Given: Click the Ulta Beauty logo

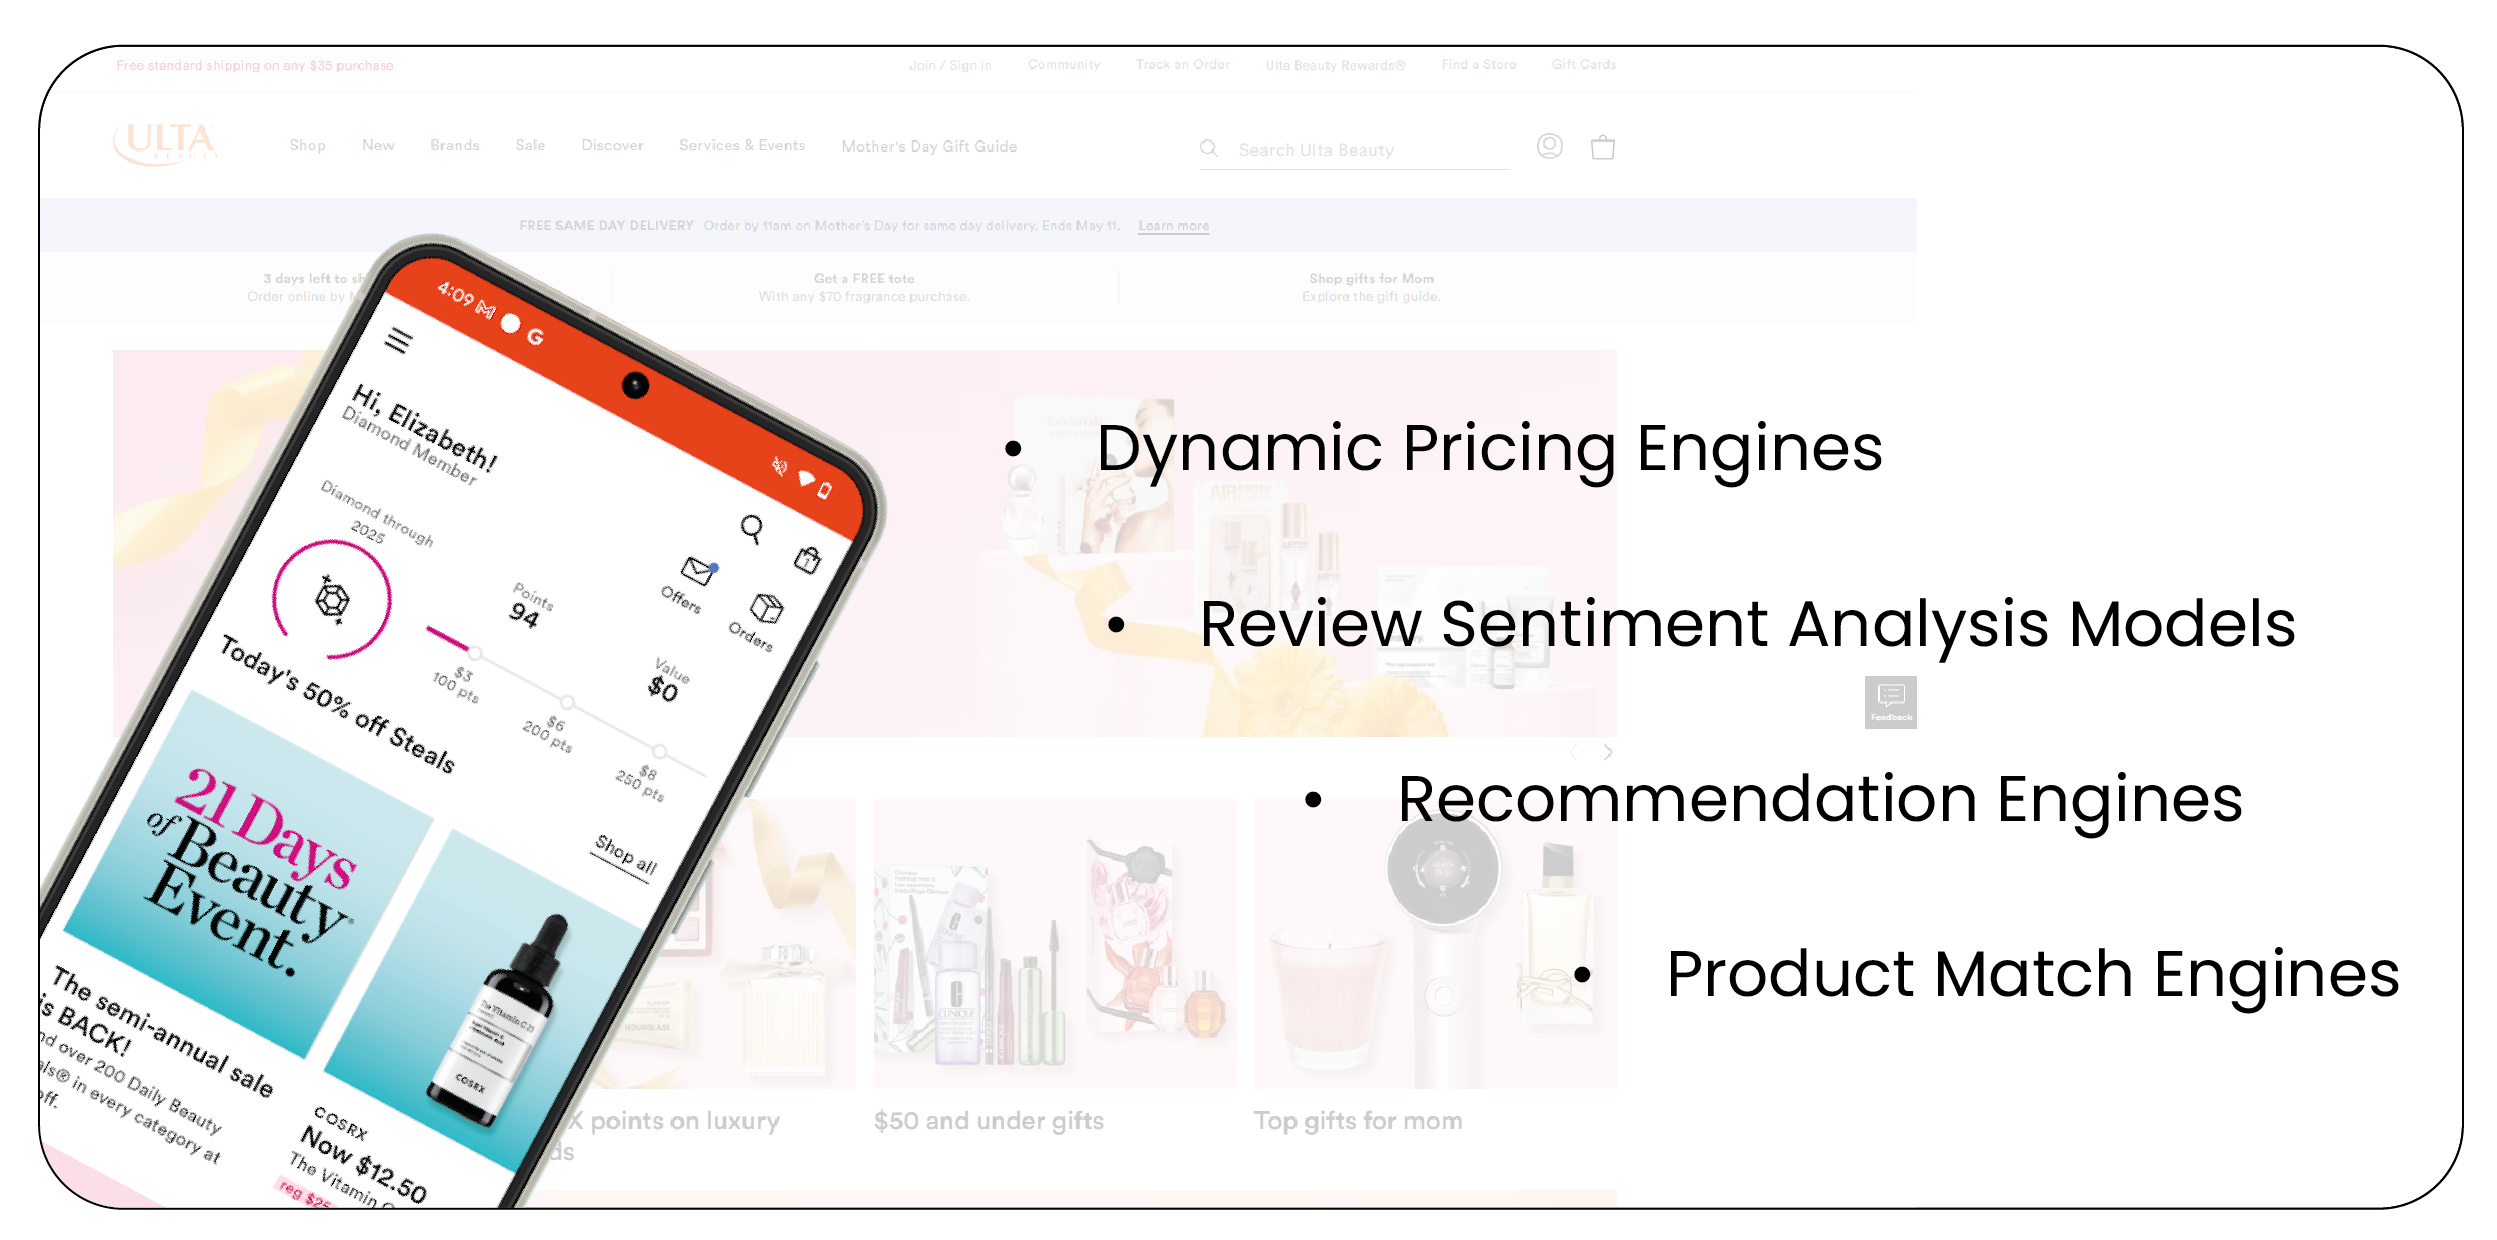Looking at the screenshot, I should click(165, 143).
